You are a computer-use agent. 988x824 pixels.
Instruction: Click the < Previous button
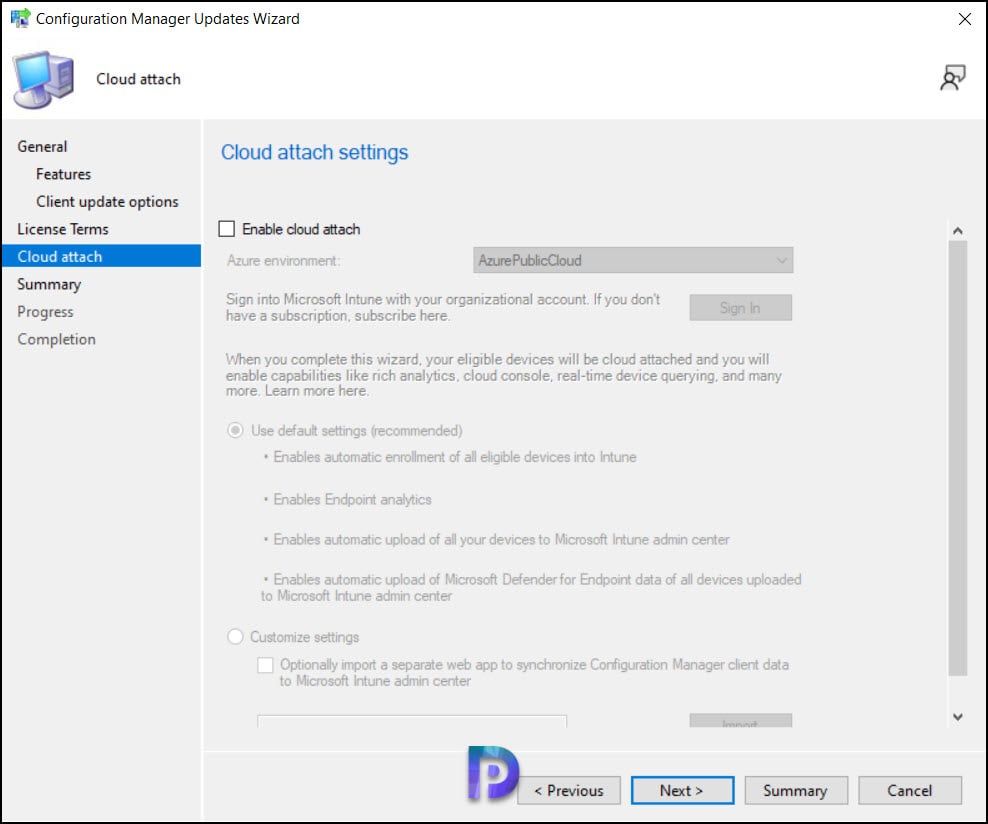[x=569, y=790]
